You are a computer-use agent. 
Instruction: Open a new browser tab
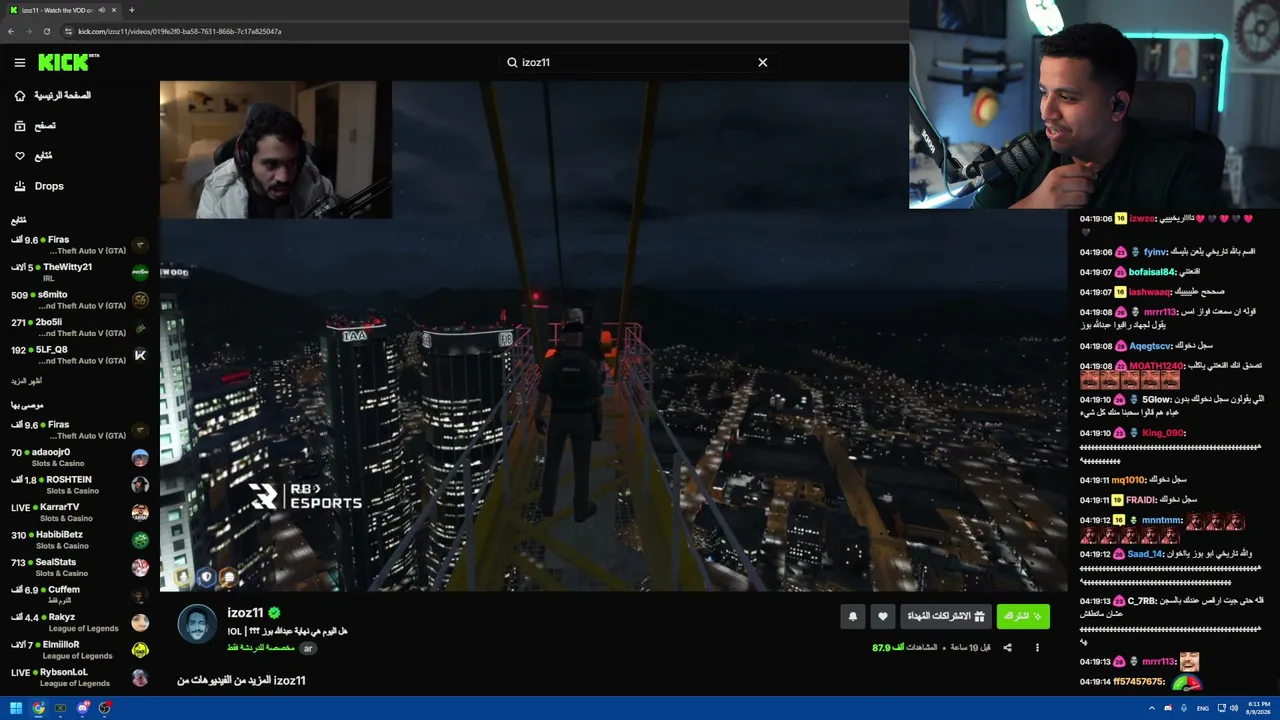(131, 10)
